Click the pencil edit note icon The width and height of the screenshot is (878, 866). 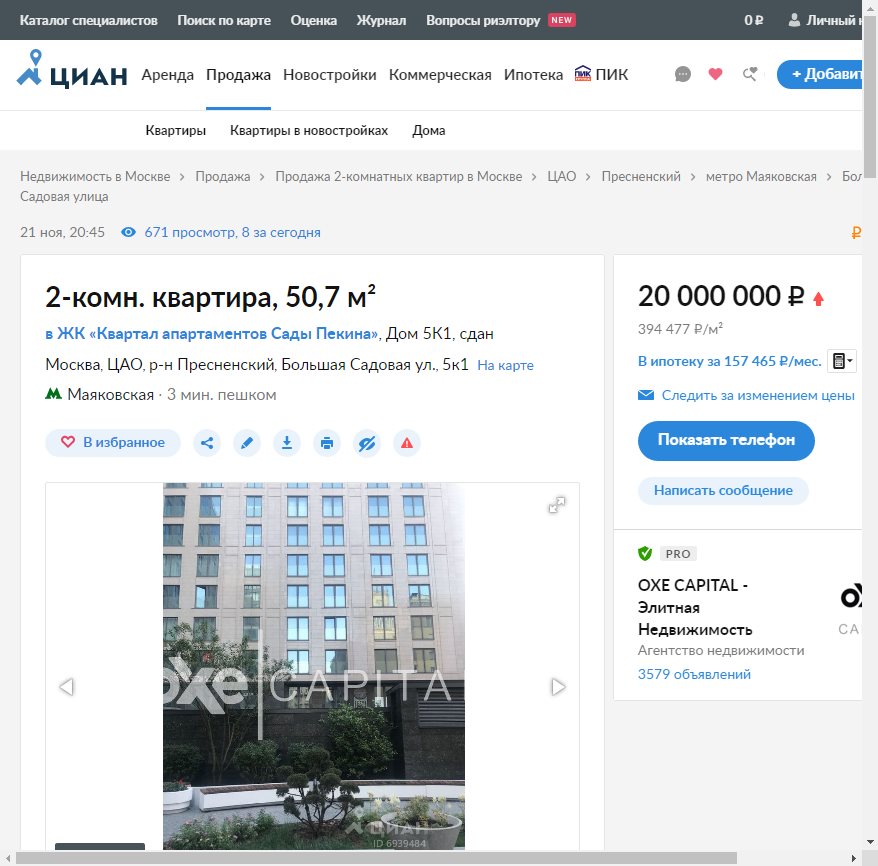(247, 443)
